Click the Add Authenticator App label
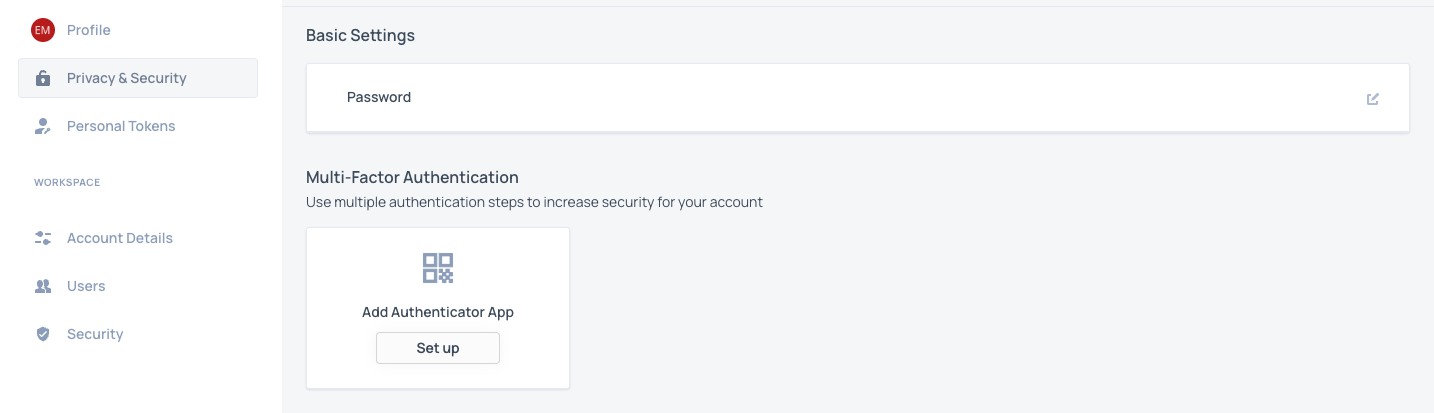This screenshot has width=1434, height=413. click(438, 312)
